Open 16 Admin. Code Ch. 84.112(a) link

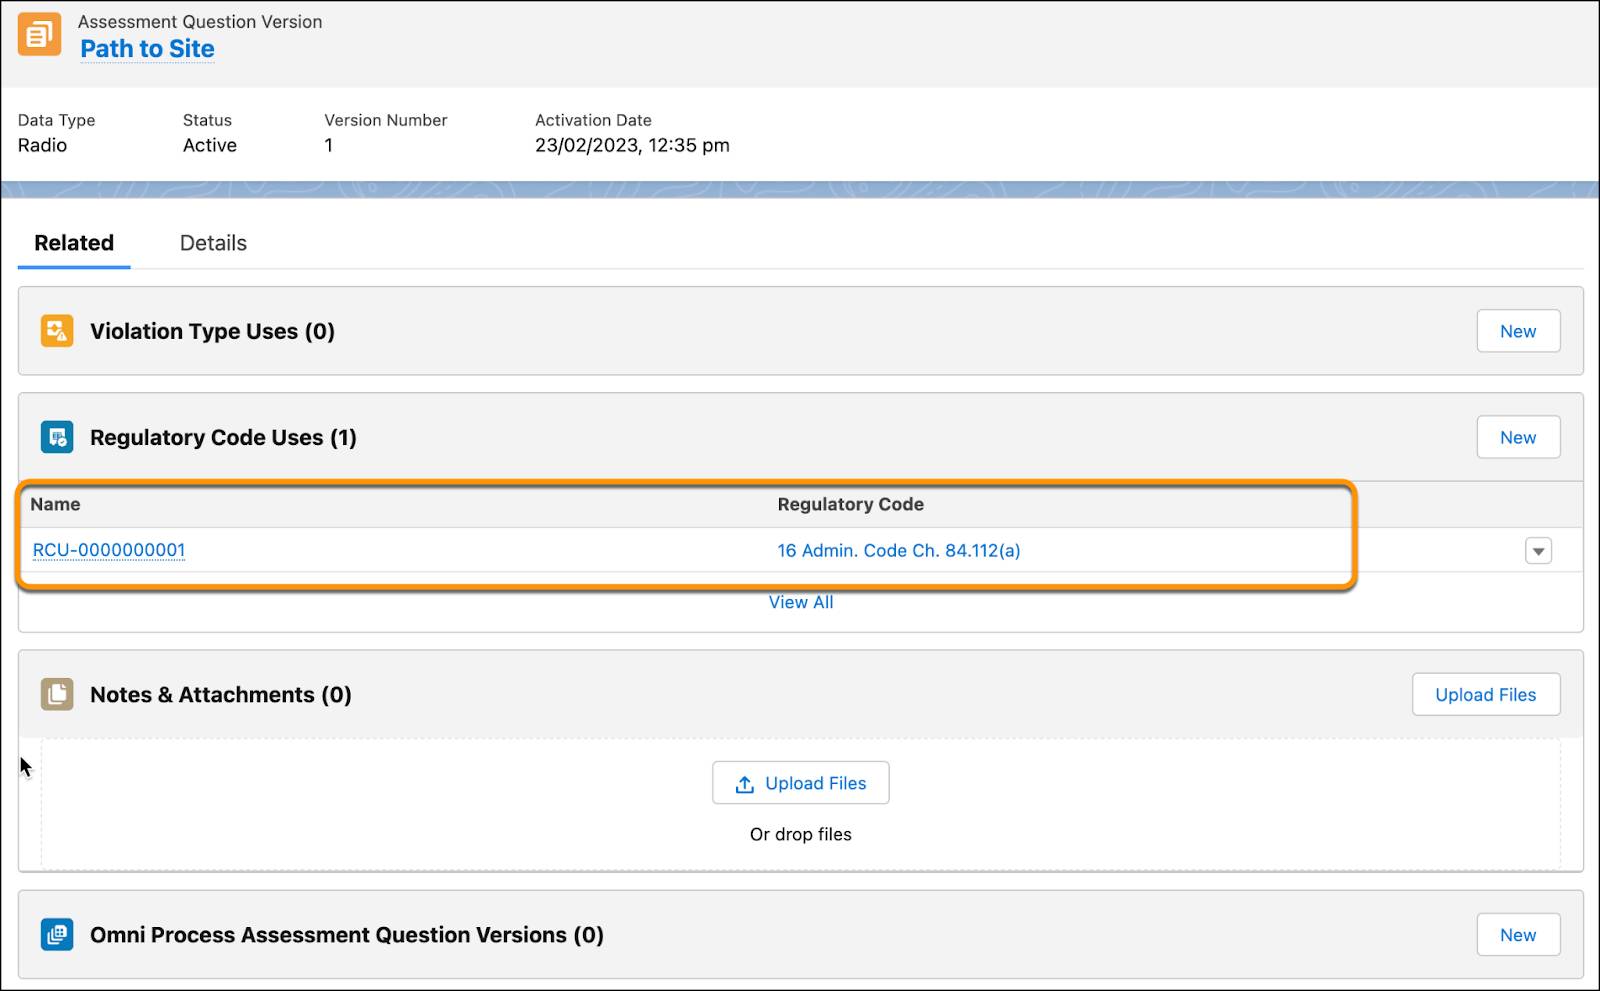(x=897, y=550)
